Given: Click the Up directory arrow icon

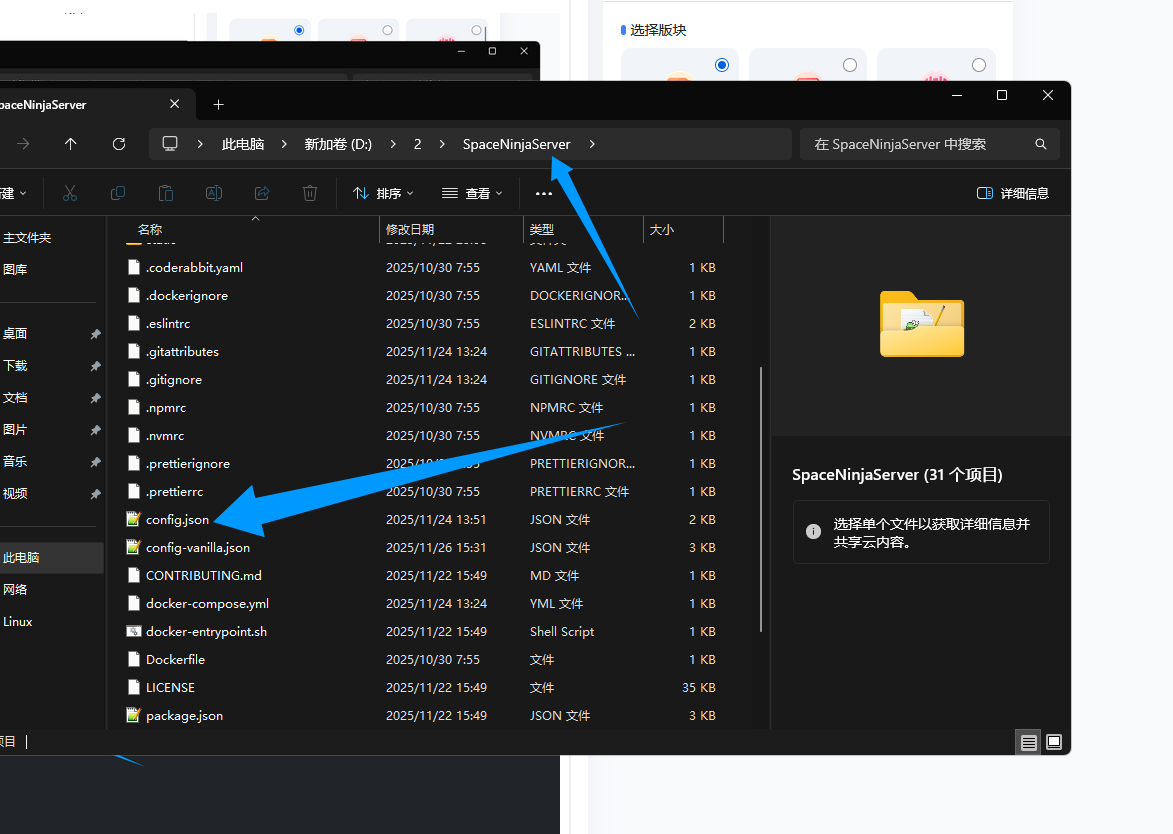Looking at the screenshot, I should click(70, 144).
